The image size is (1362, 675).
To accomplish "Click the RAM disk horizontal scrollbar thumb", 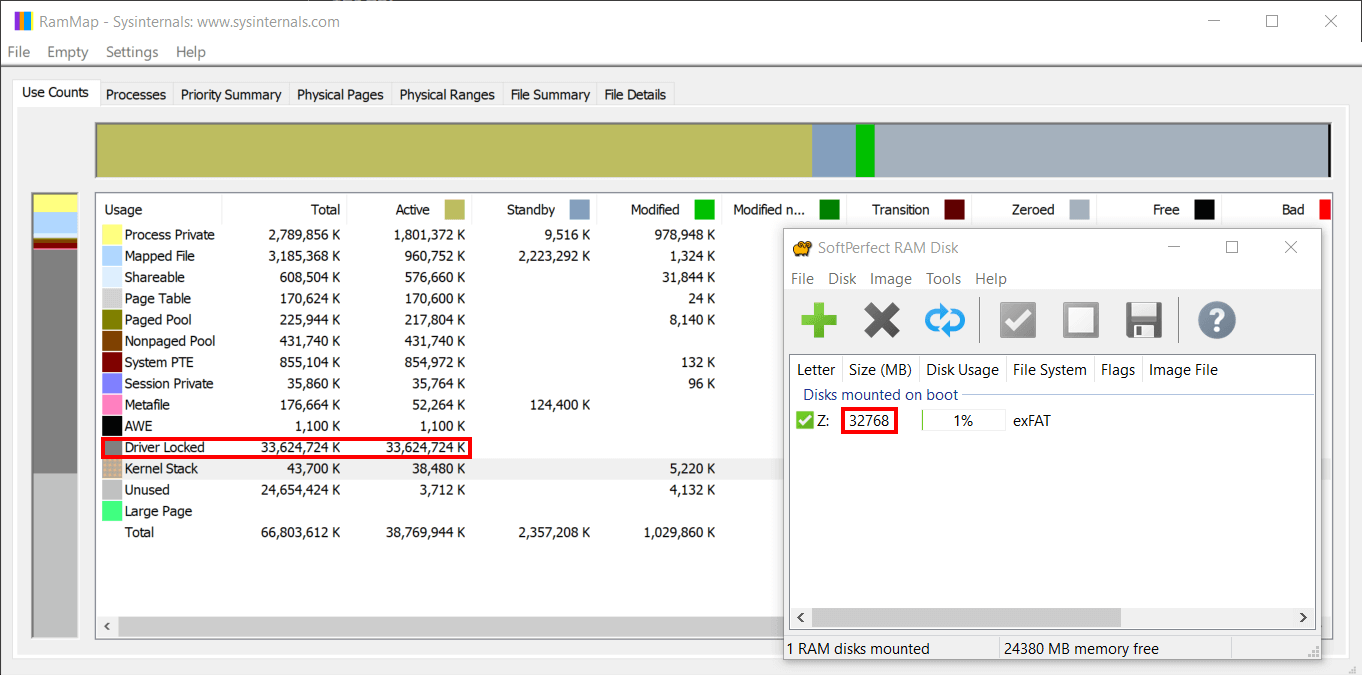I will [965, 618].
